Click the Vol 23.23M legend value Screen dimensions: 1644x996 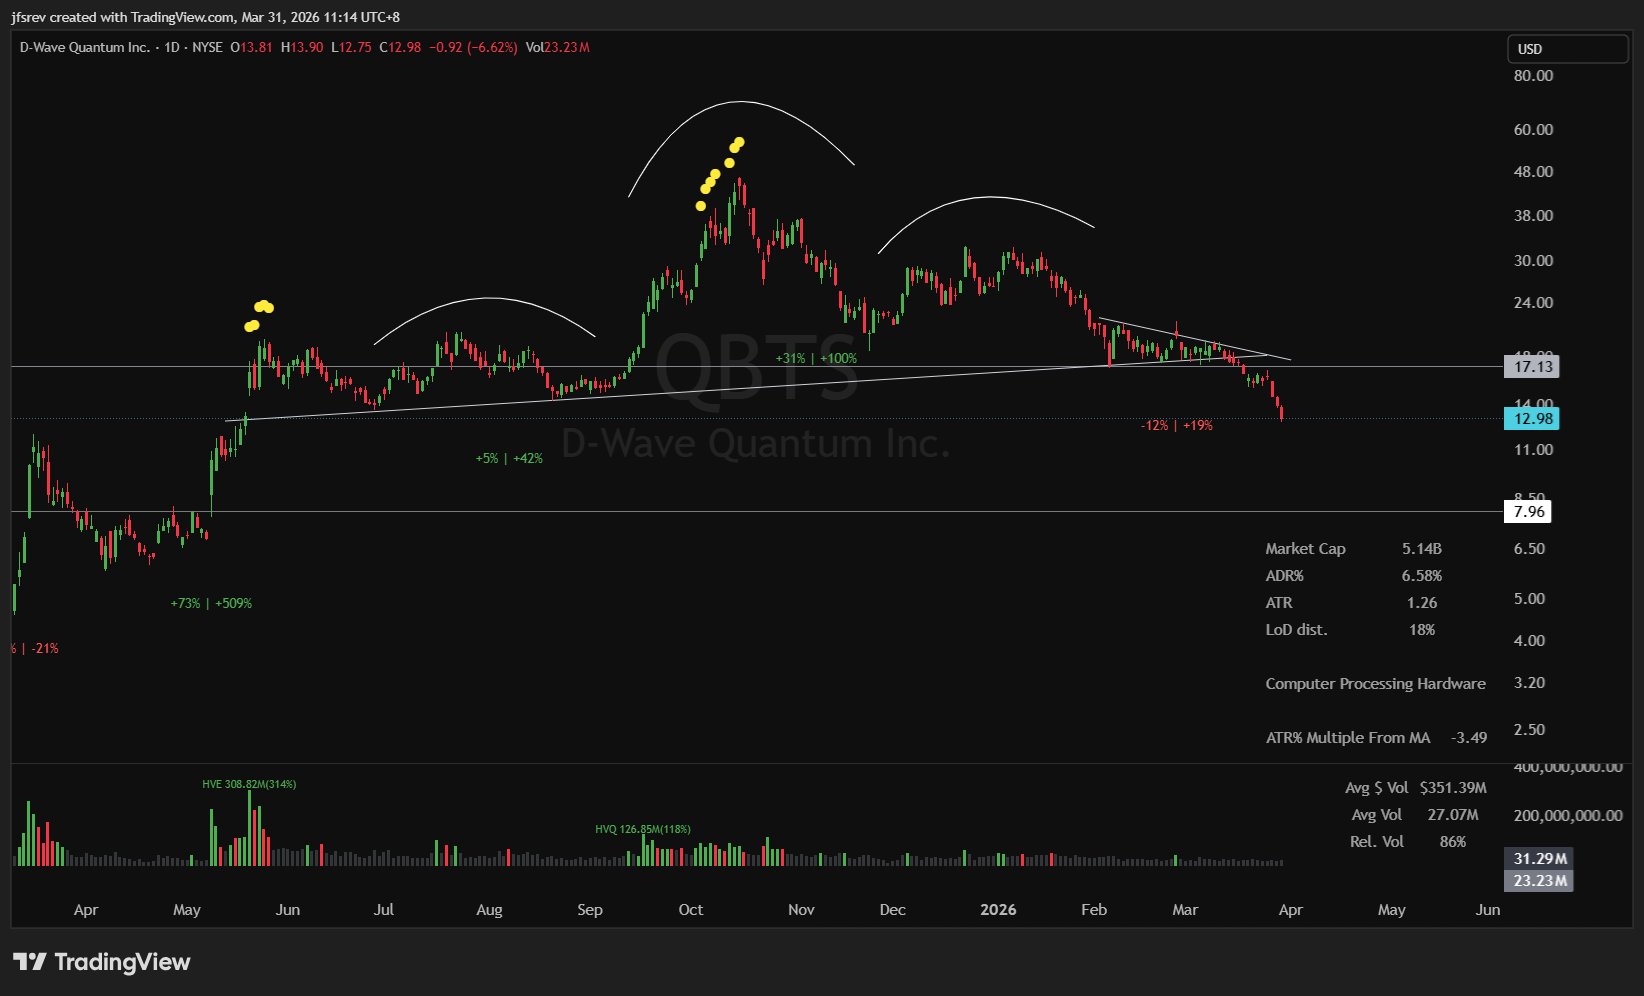[557, 47]
